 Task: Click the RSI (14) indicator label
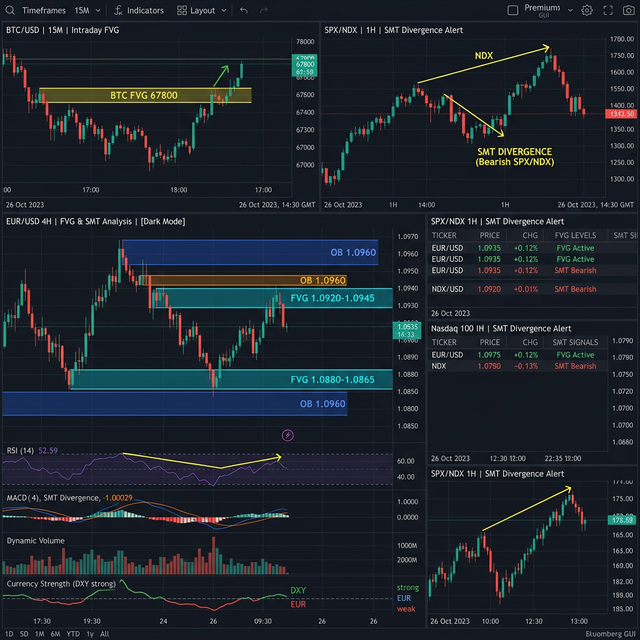(20, 451)
